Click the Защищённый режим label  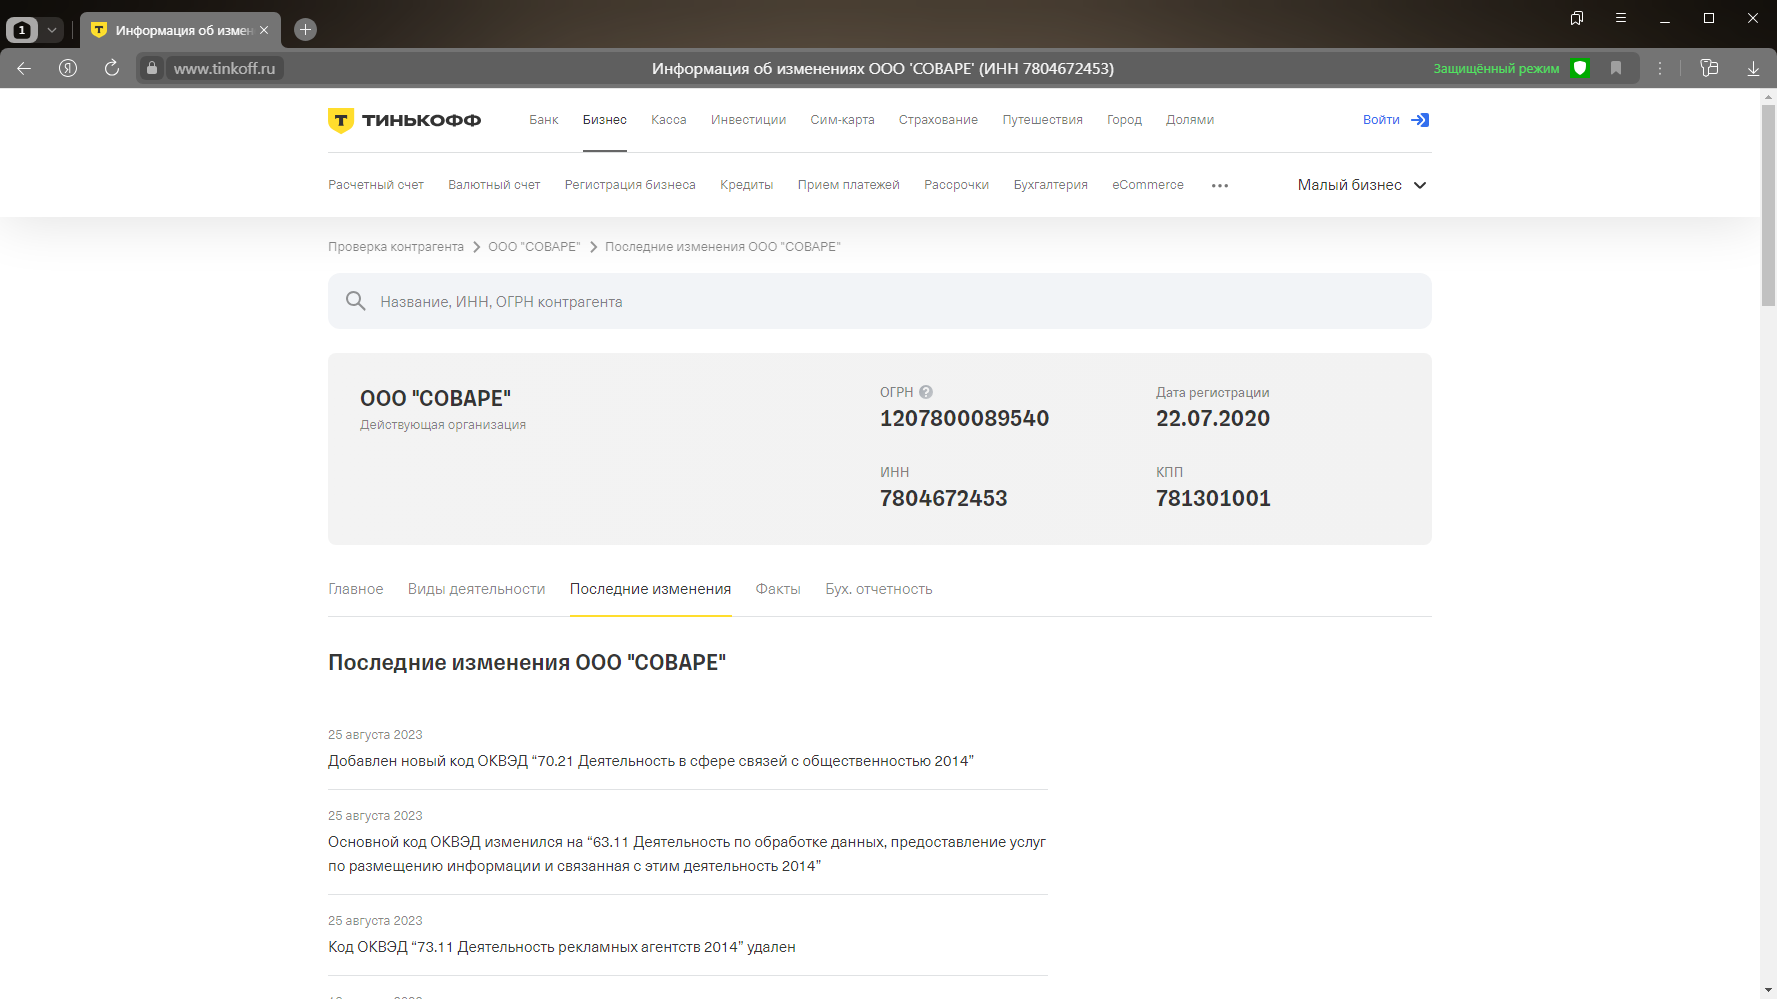[x=1496, y=68]
